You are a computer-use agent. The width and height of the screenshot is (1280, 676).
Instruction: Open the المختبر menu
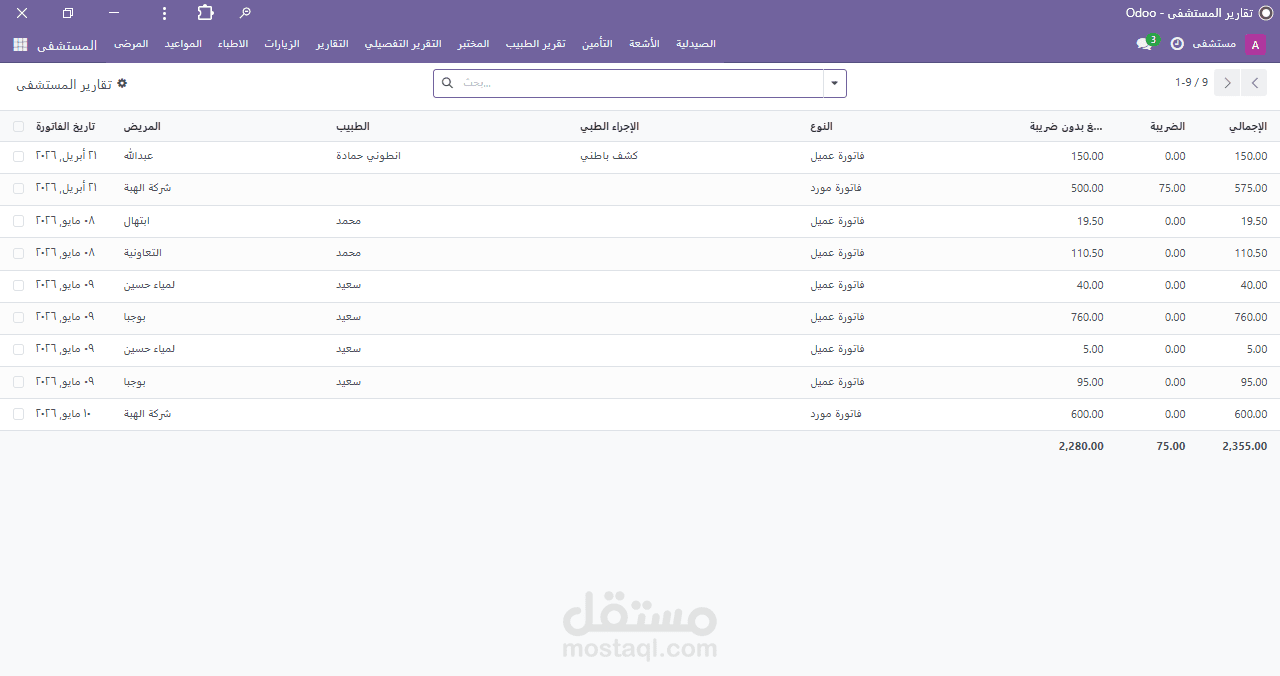click(474, 44)
